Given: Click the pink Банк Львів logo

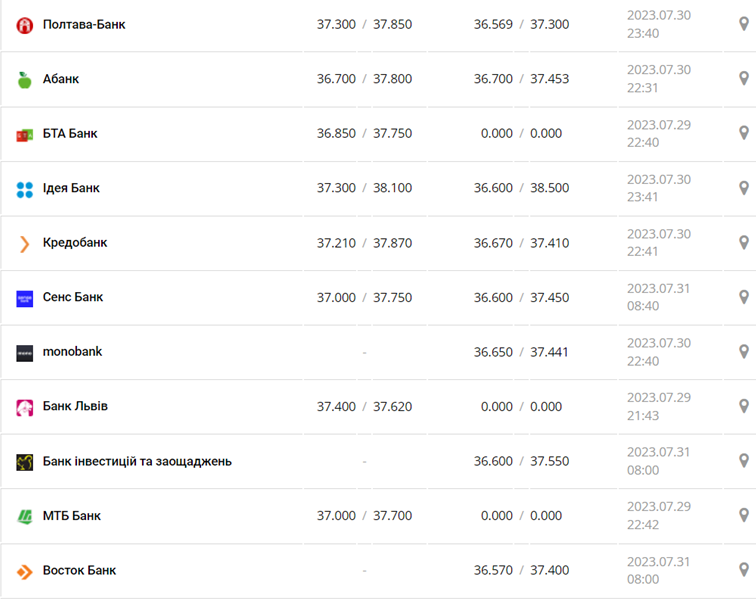Looking at the screenshot, I should (x=25, y=407).
